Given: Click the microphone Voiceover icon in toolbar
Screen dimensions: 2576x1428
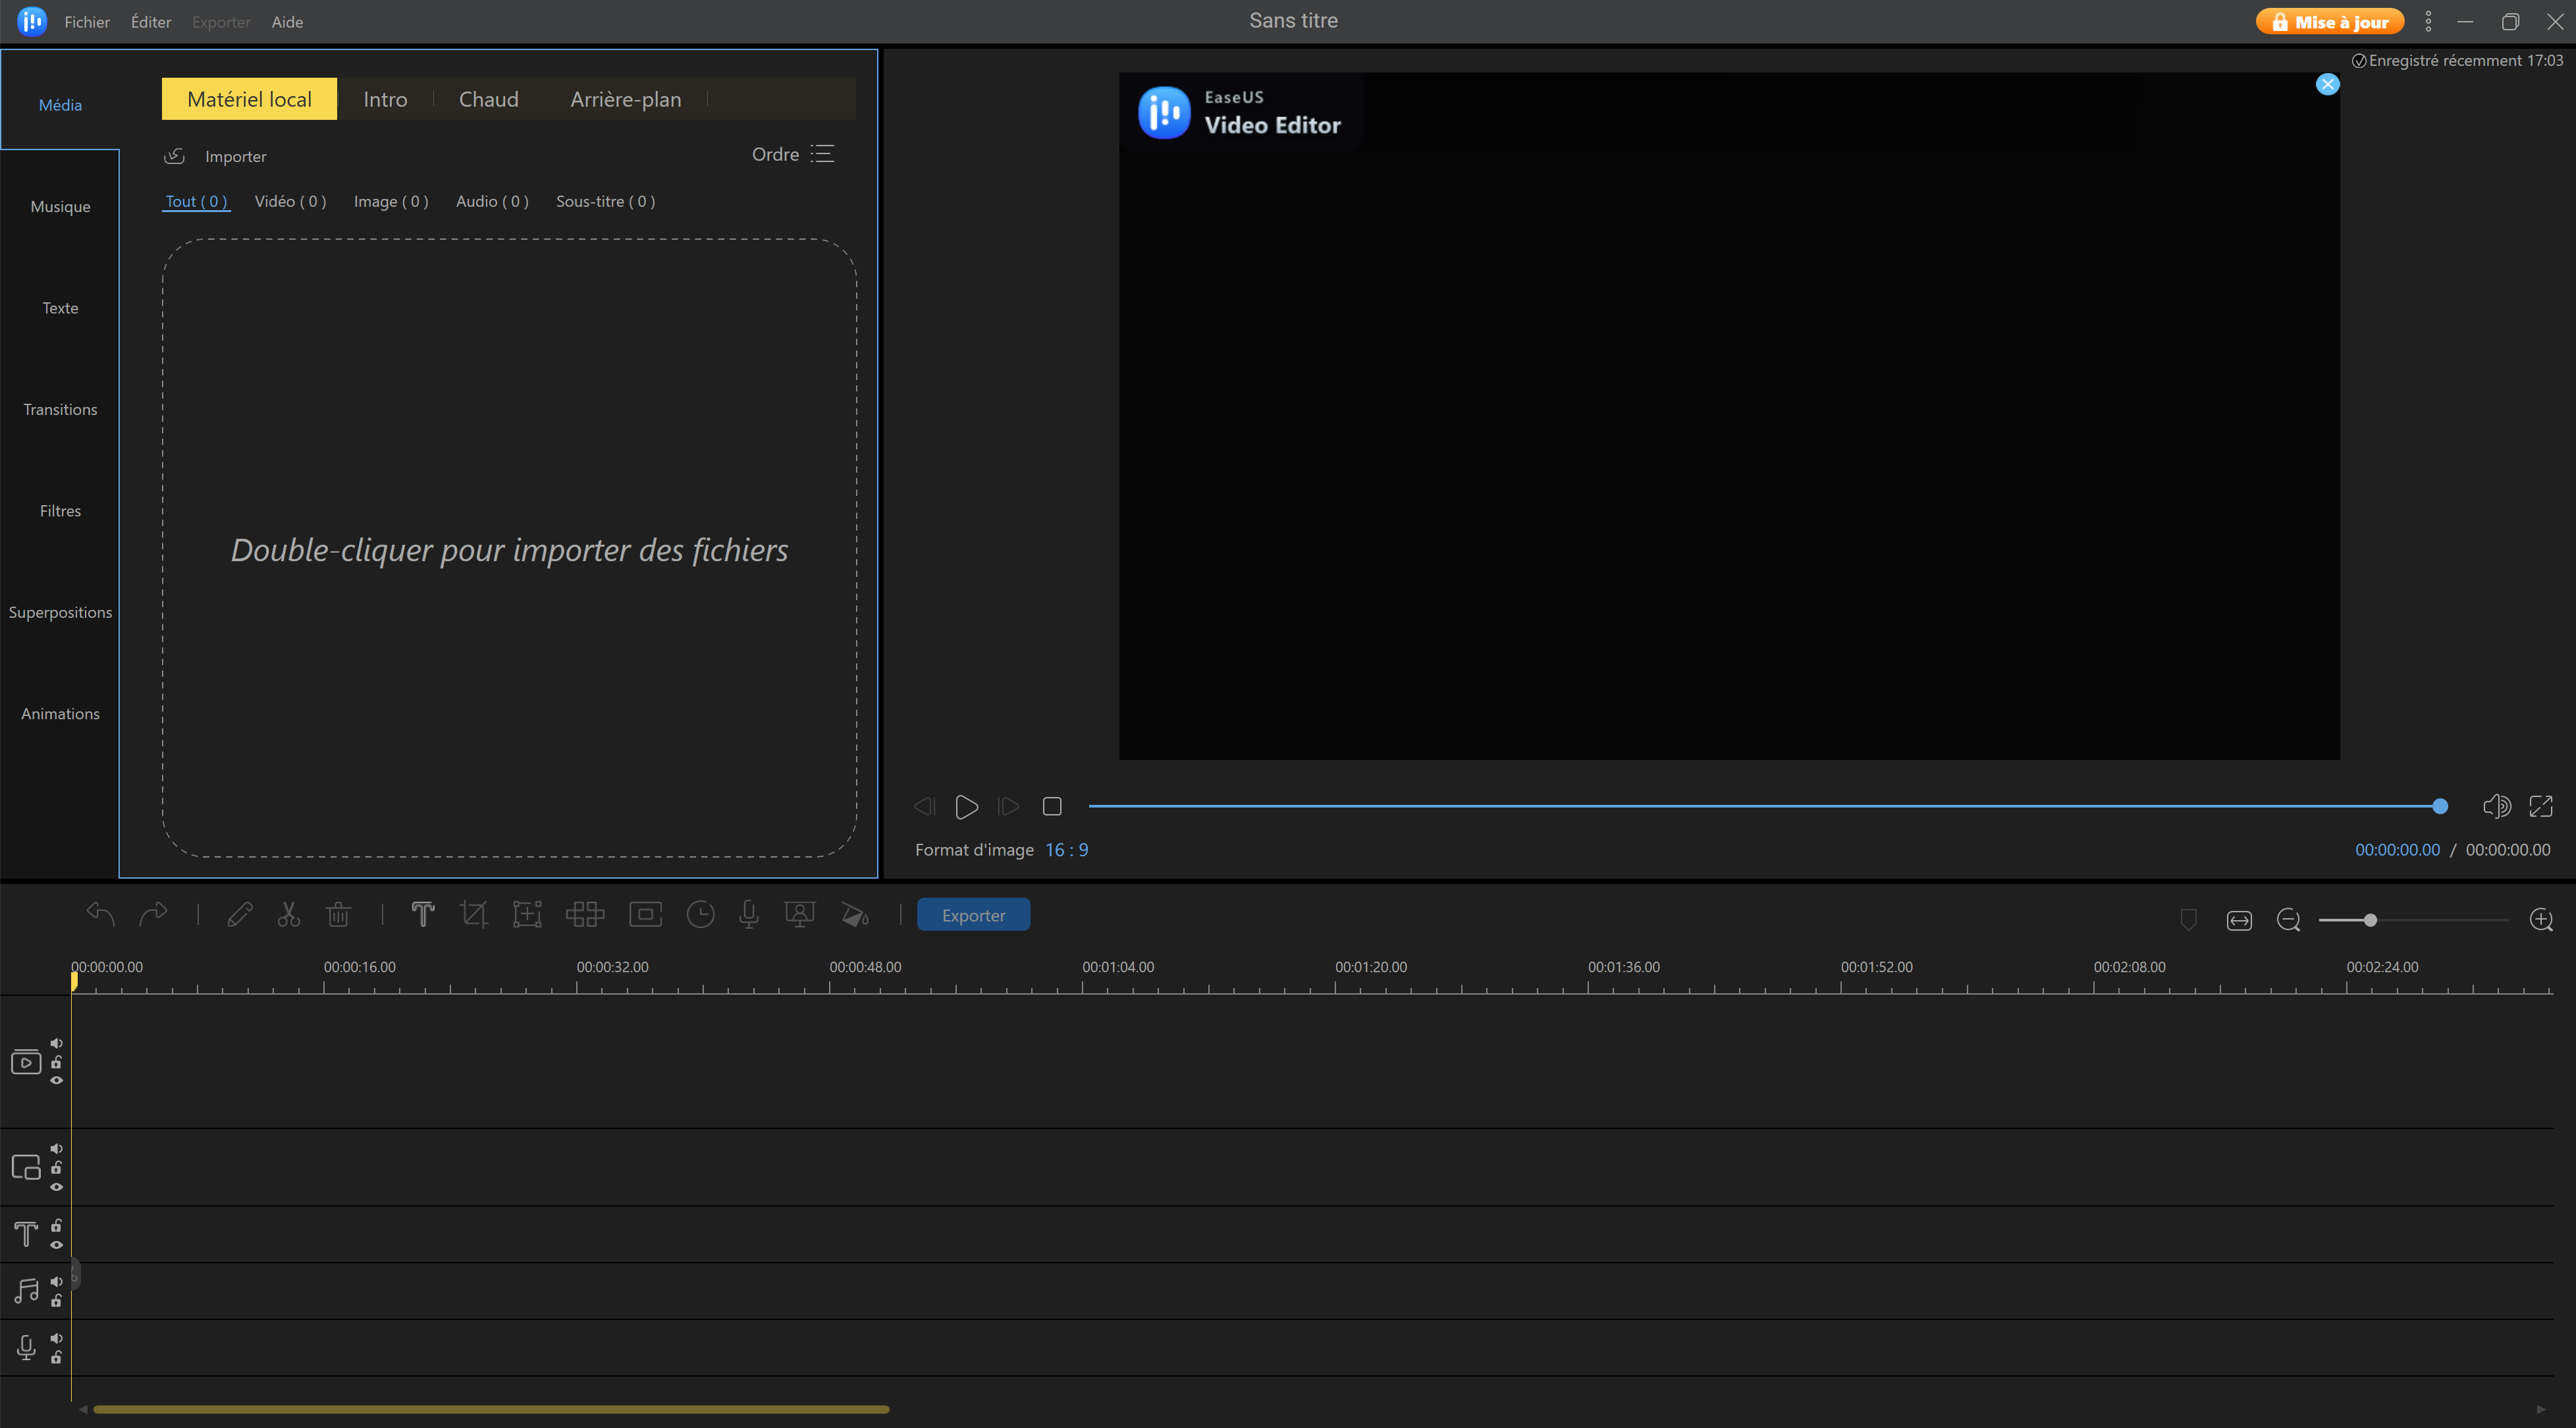Looking at the screenshot, I should (x=749, y=915).
